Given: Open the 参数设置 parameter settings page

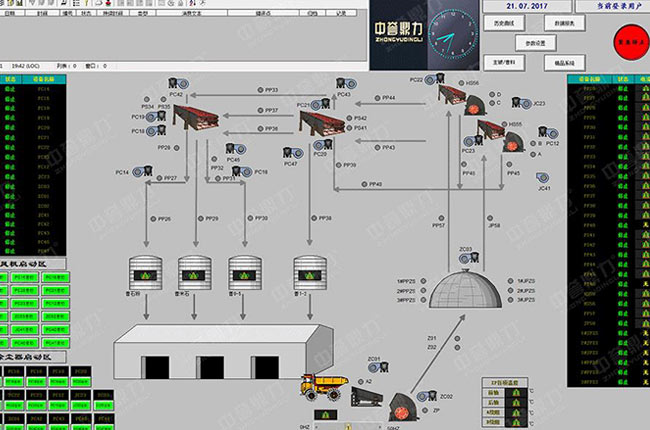Looking at the screenshot, I should click(x=534, y=43).
